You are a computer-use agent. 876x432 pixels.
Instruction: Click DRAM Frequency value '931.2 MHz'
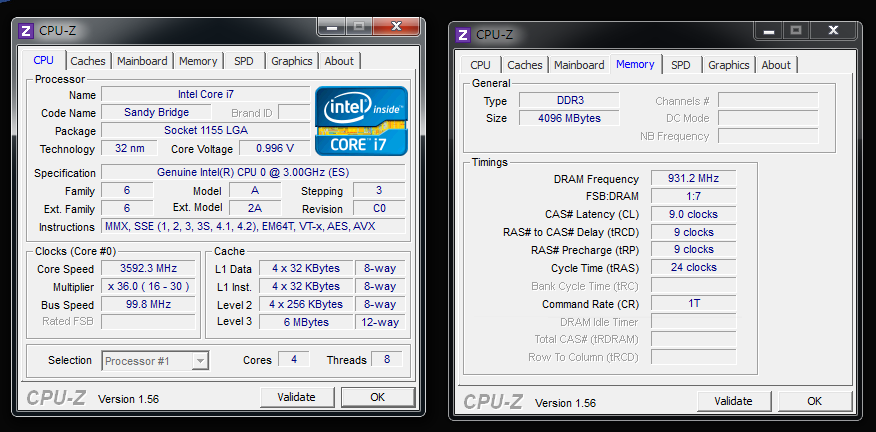[694, 179]
